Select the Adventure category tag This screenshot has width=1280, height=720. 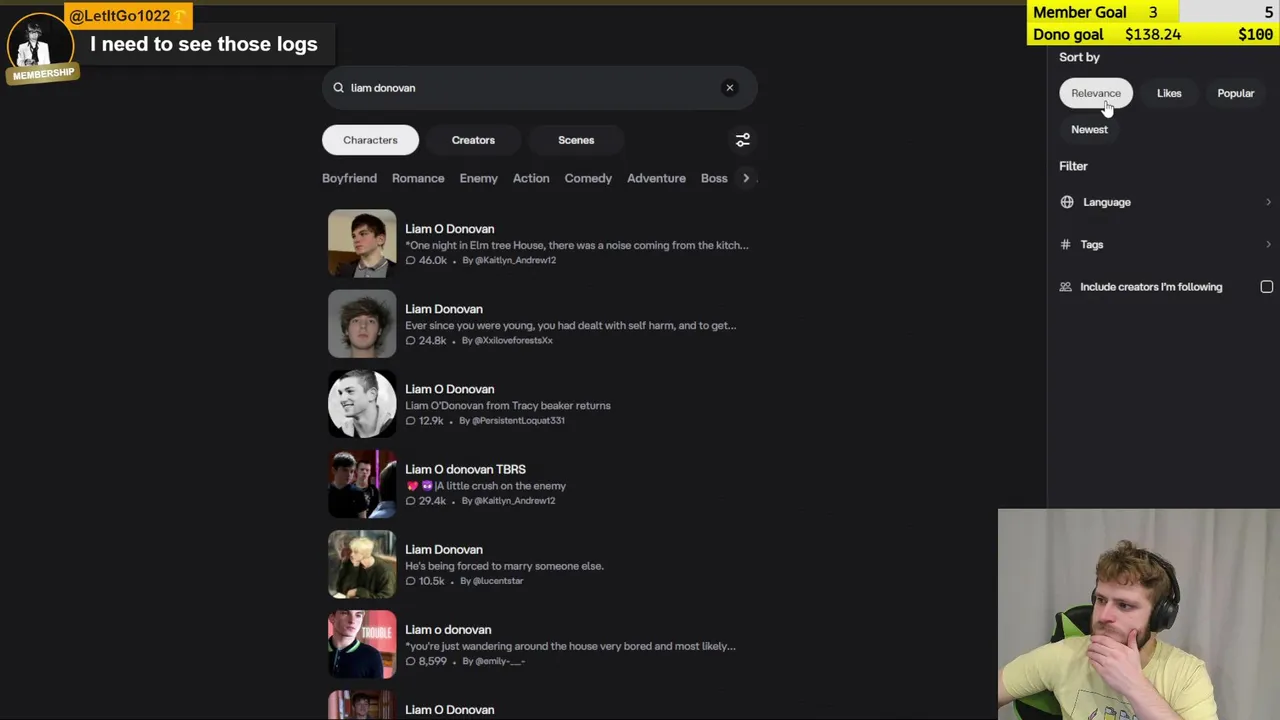tap(656, 178)
